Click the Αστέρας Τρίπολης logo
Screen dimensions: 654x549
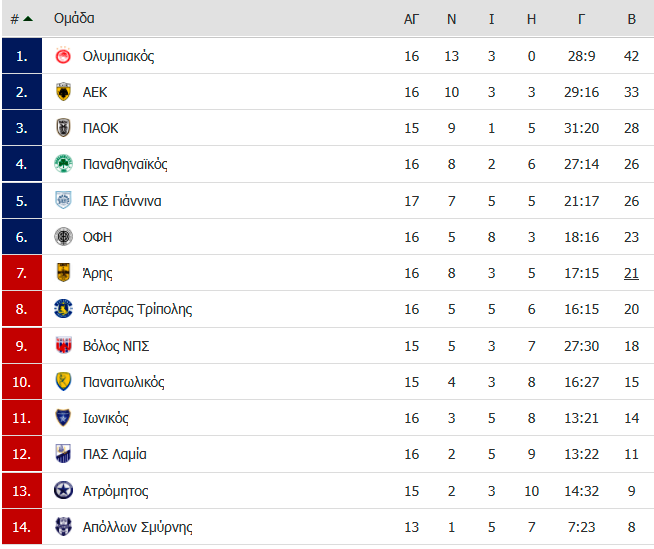coord(63,309)
